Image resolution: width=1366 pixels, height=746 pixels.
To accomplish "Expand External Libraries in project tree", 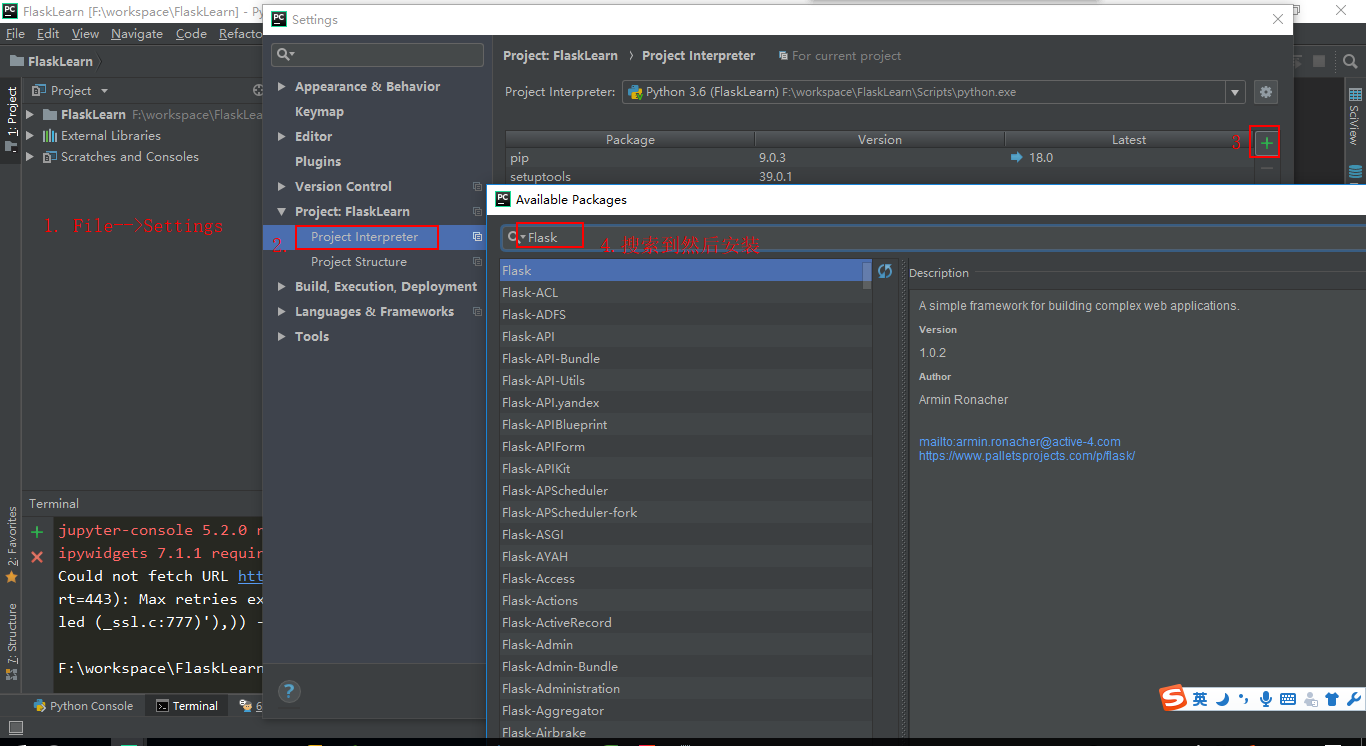I will (30, 136).
